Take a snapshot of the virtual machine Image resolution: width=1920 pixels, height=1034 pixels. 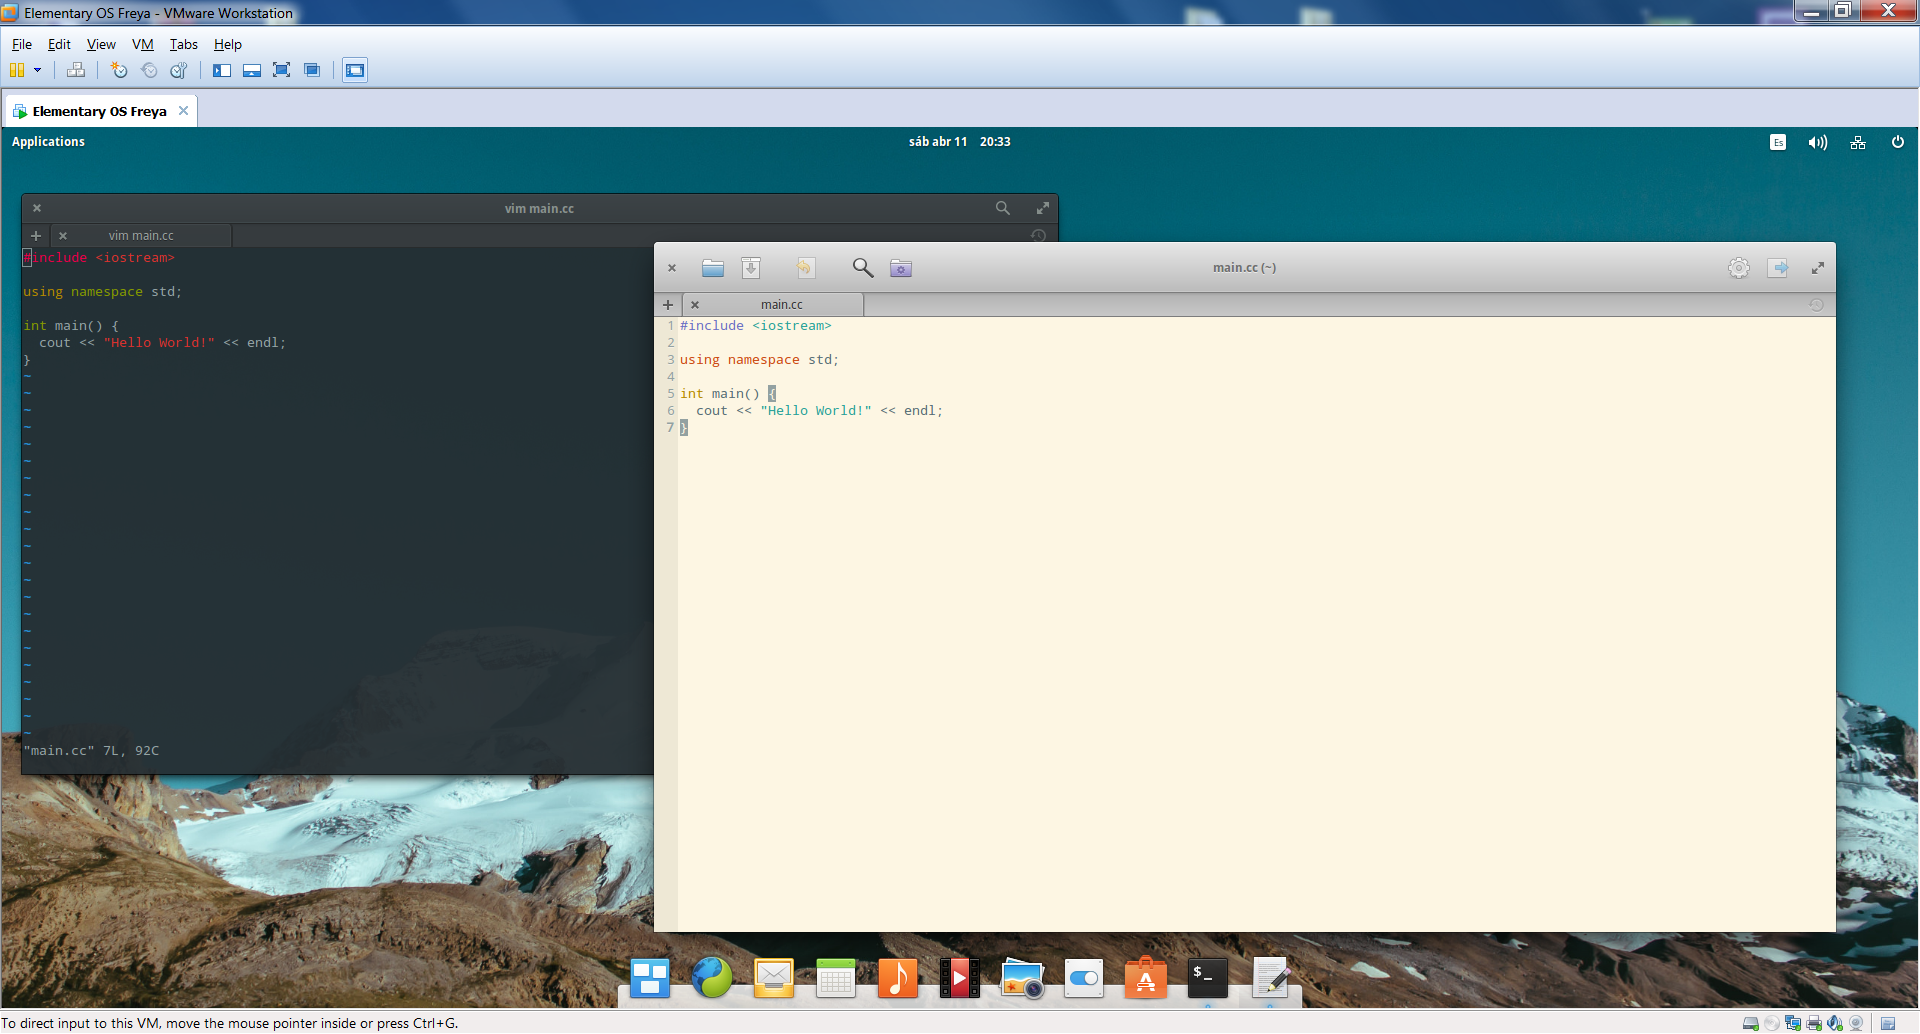pyautogui.click(x=119, y=70)
